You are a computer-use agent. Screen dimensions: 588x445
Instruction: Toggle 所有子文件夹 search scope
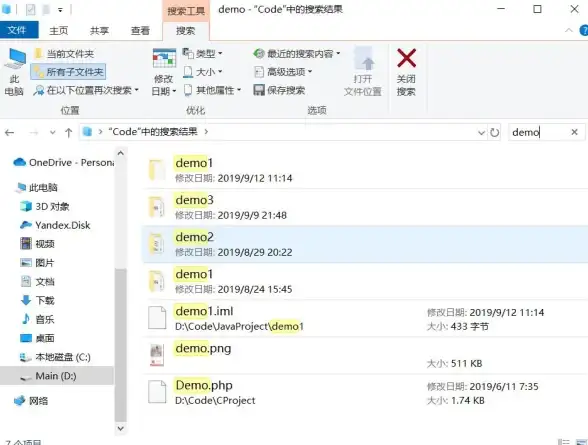pos(68,72)
